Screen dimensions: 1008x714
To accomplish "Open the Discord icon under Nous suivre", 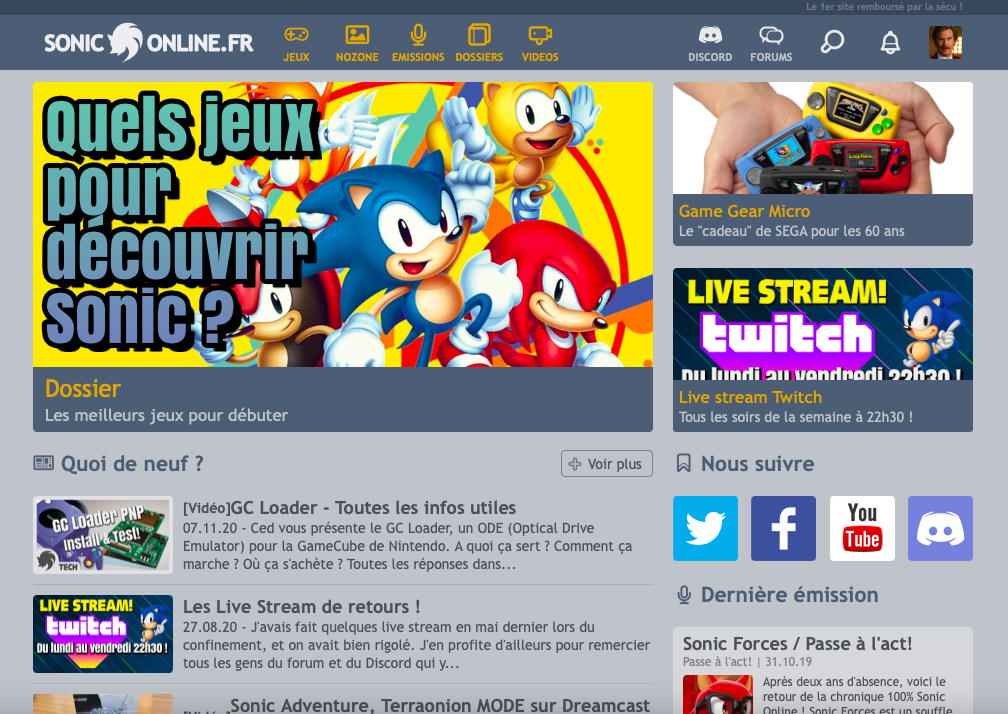I will click(x=940, y=528).
